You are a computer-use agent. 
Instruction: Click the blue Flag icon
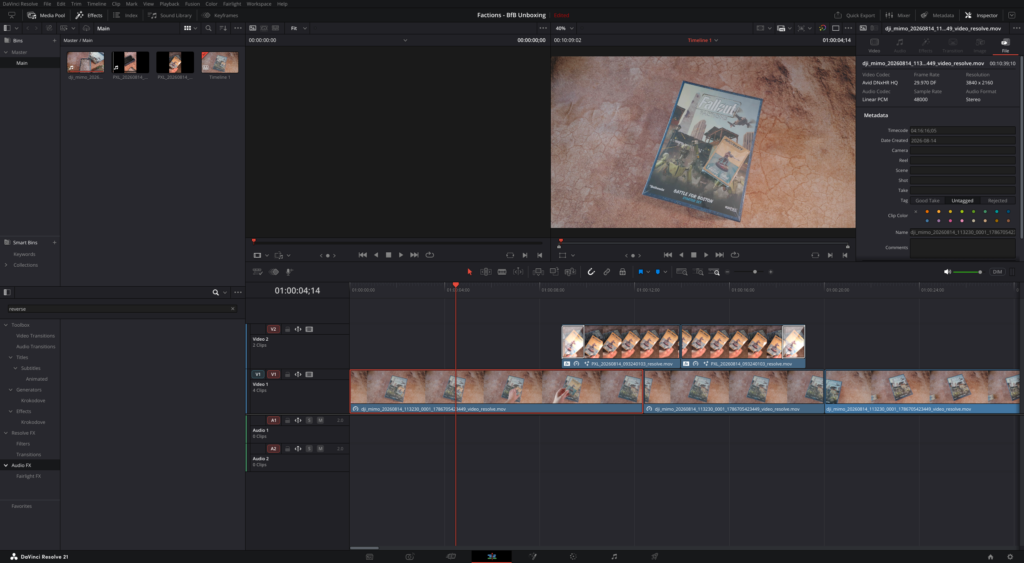(x=641, y=272)
